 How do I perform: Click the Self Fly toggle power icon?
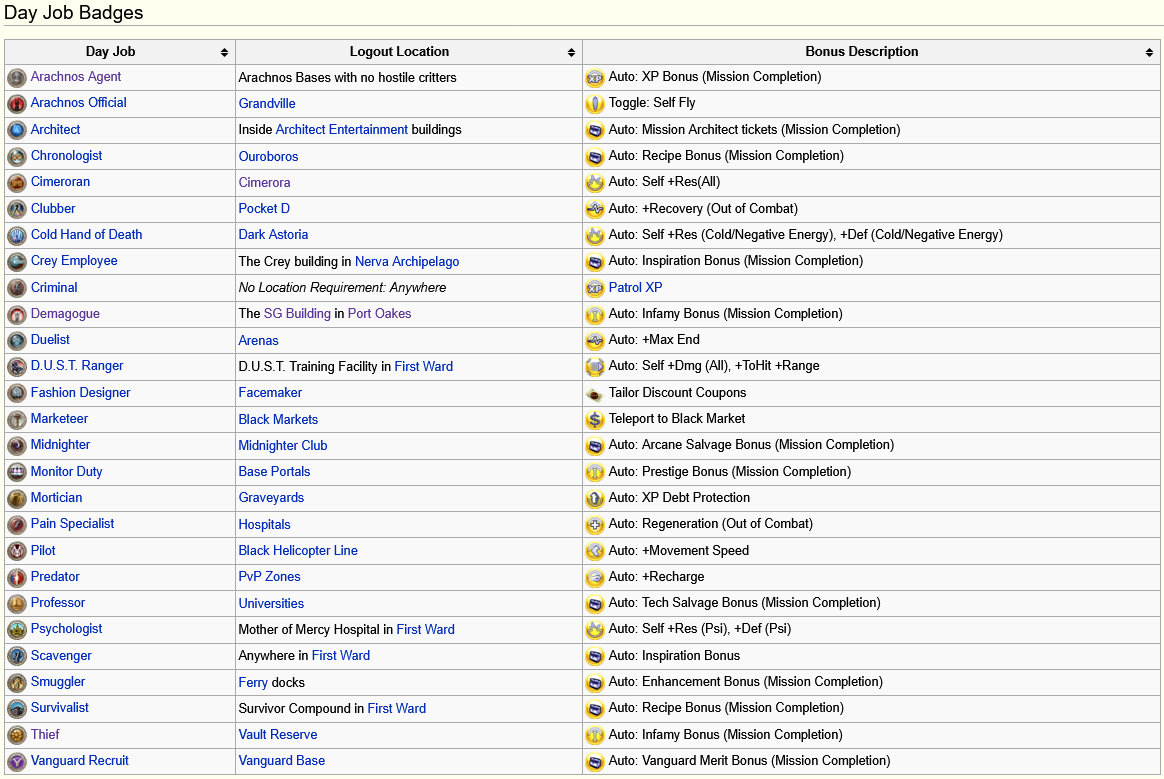coord(595,104)
